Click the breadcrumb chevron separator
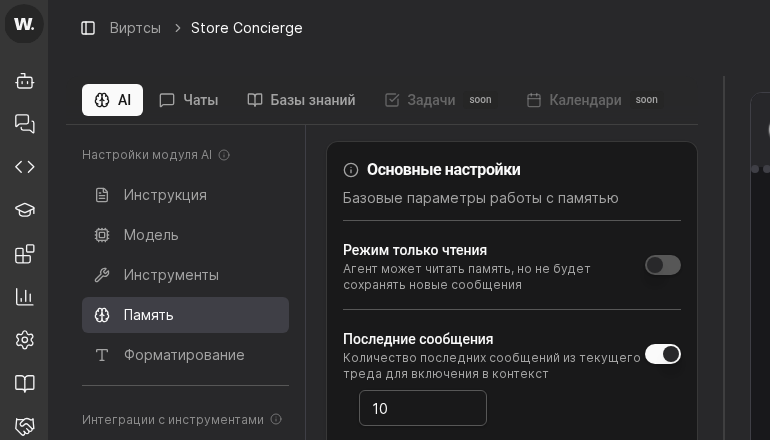 178,28
